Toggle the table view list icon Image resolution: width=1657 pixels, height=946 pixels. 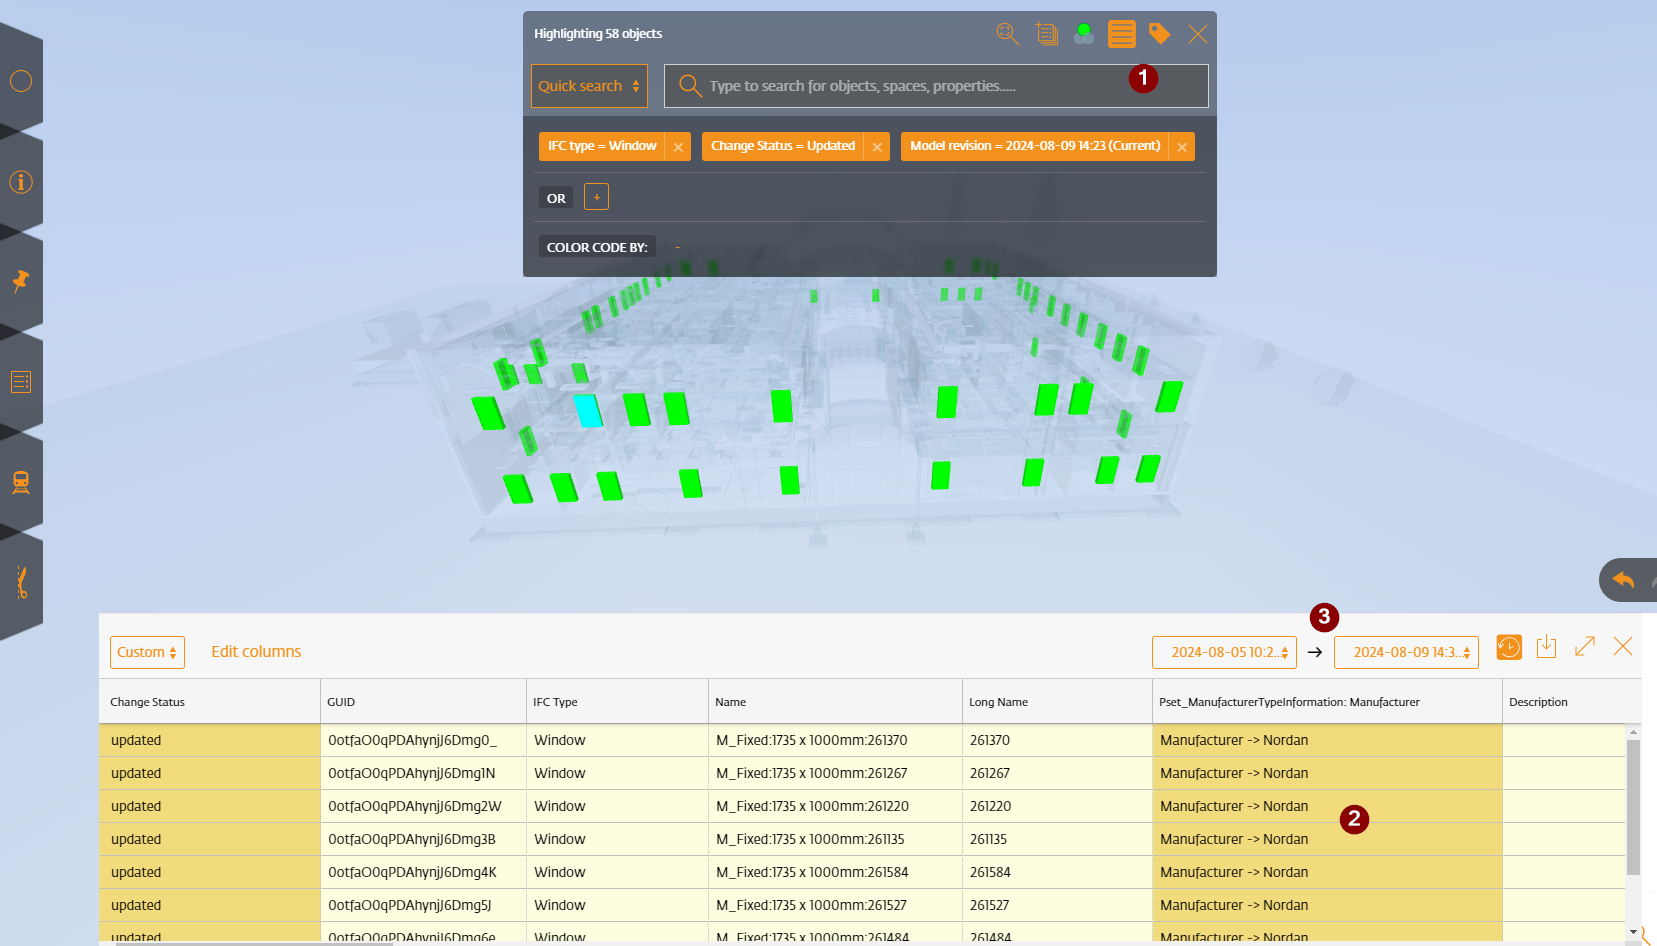coord(1122,34)
